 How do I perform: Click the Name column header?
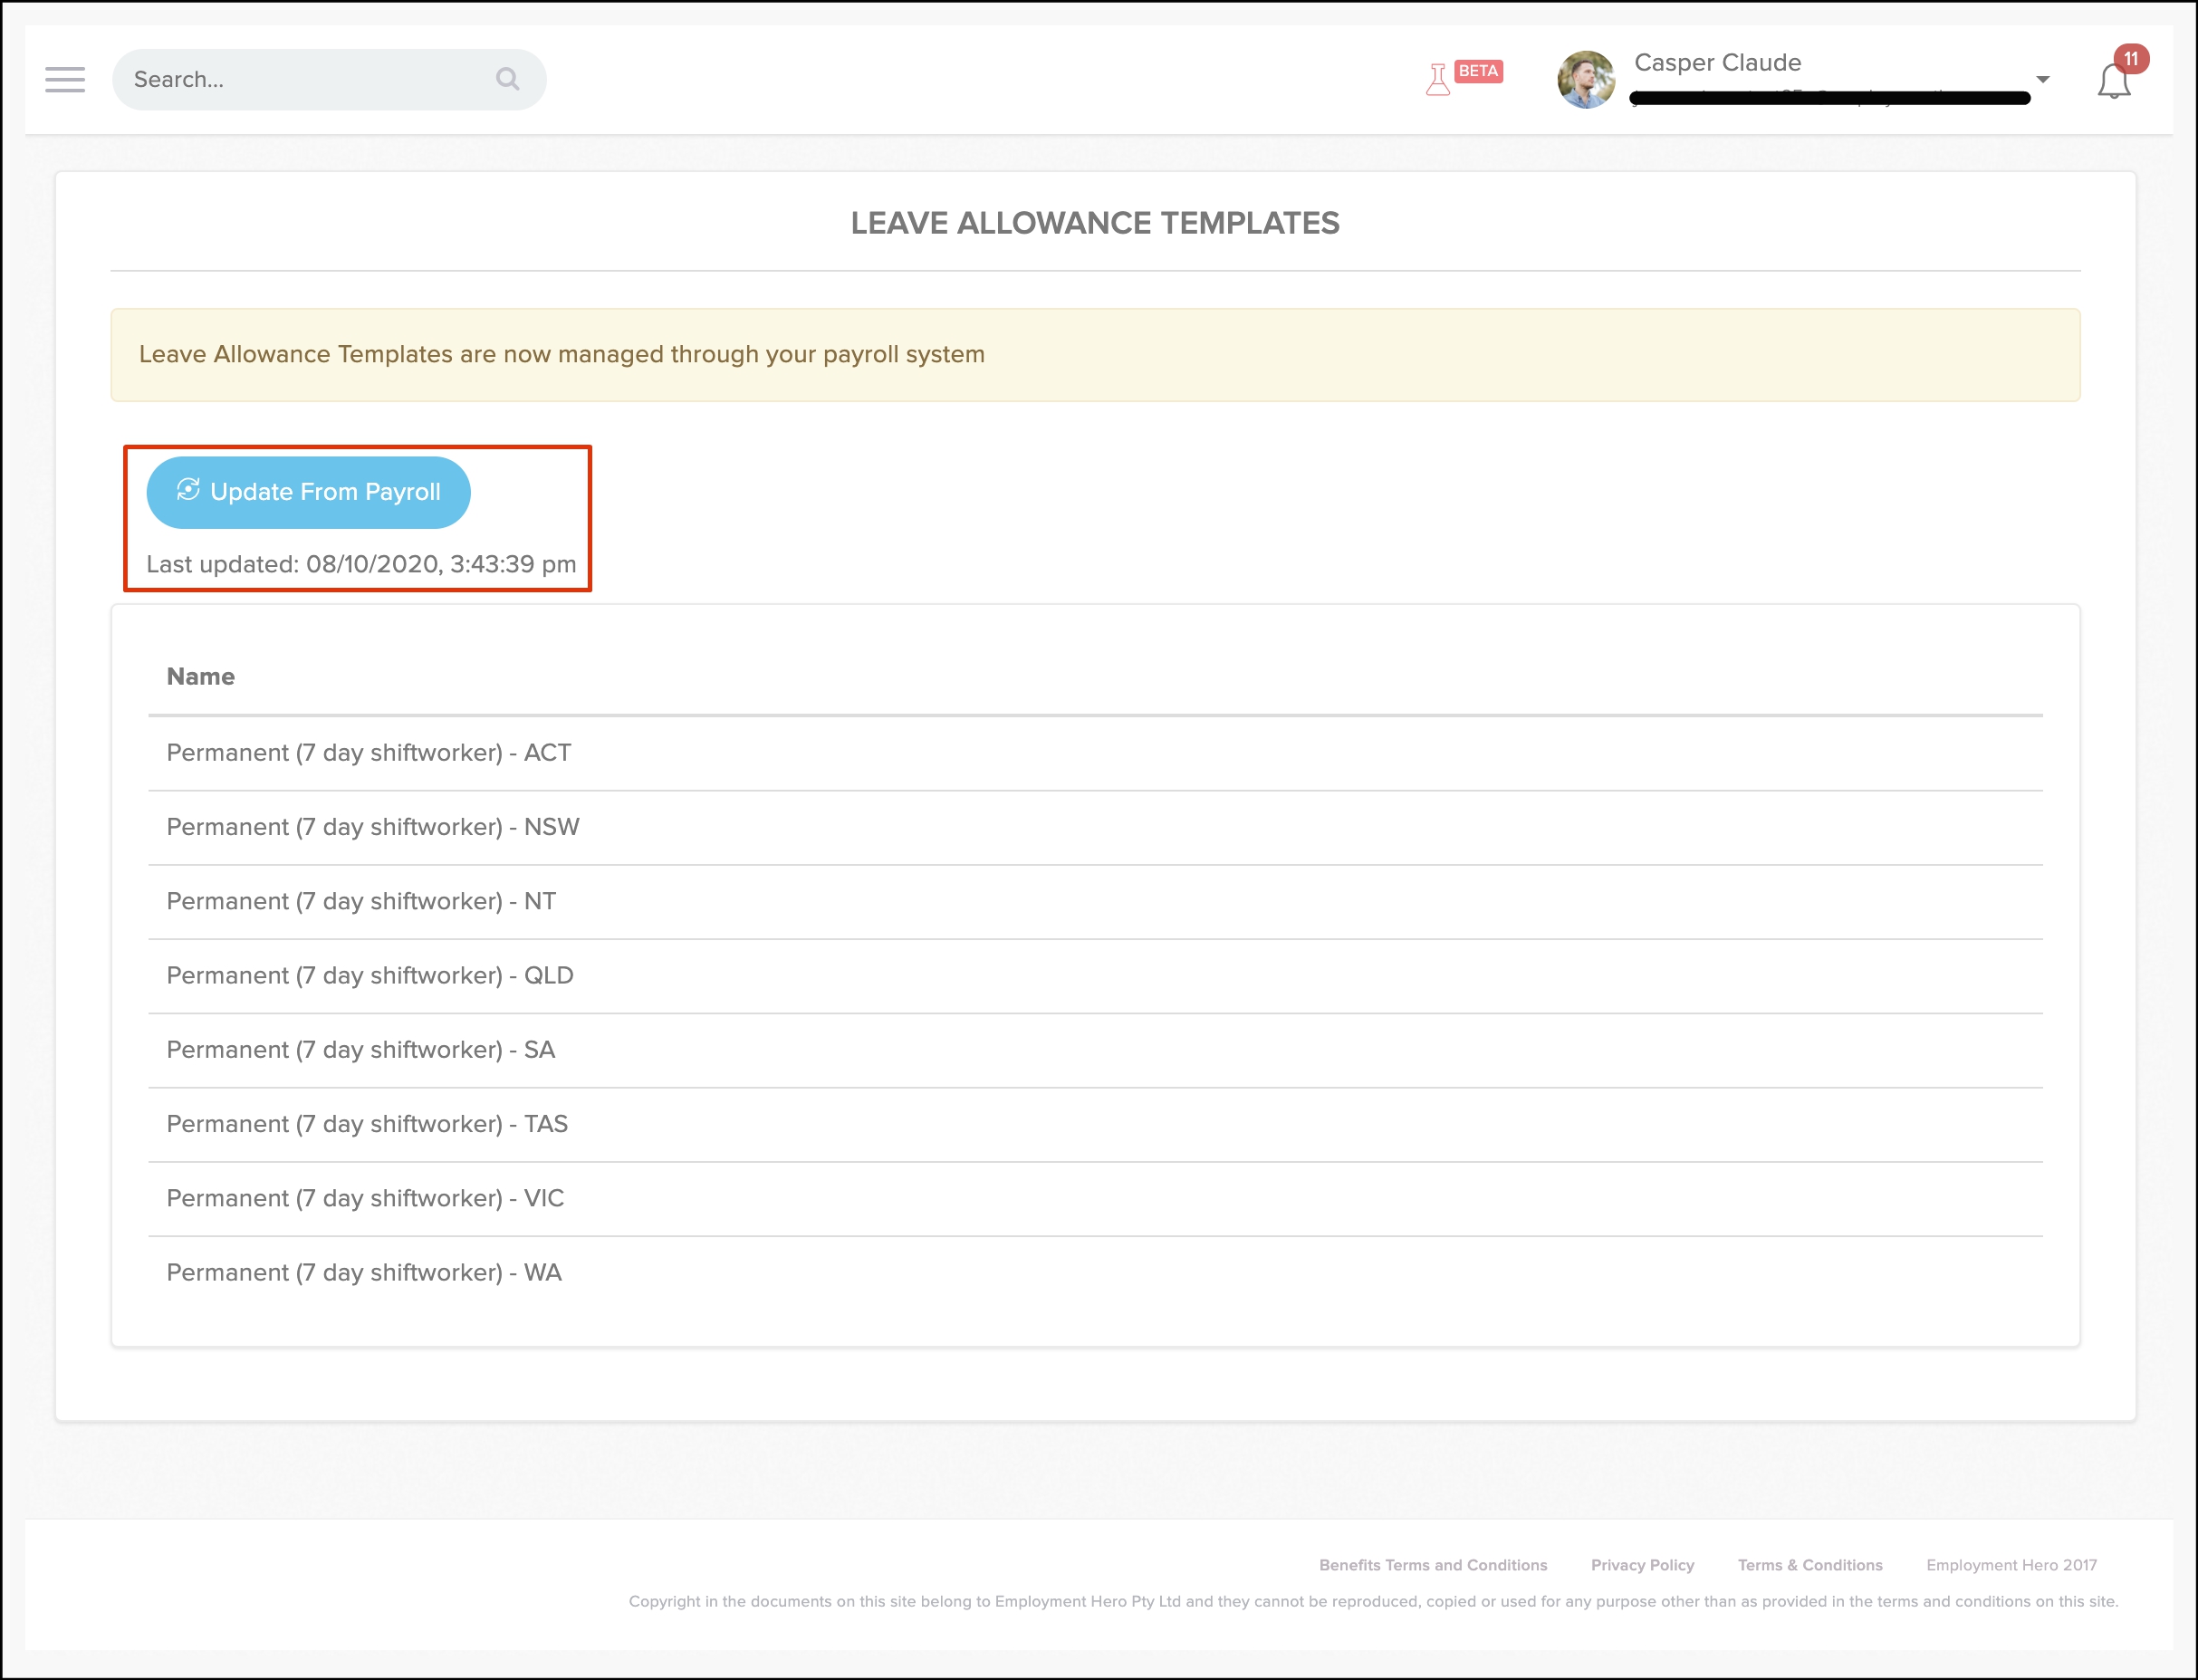coord(200,677)
